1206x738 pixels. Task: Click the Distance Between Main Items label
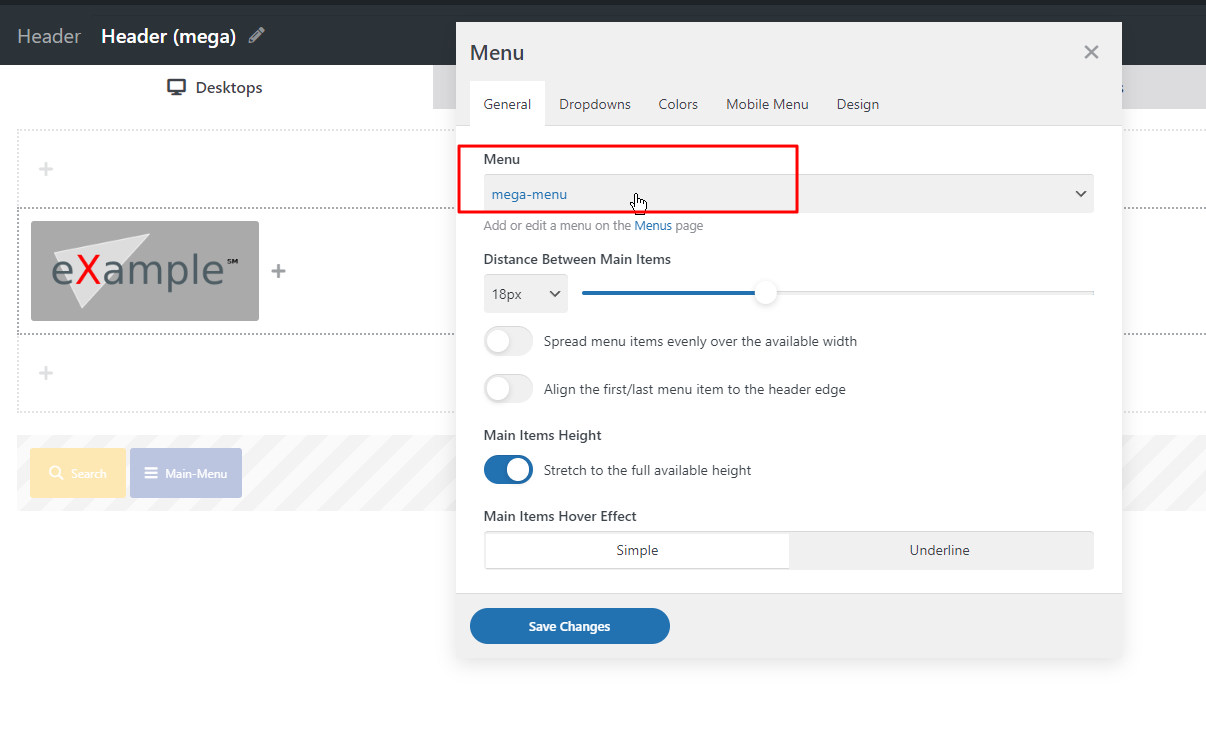click(x=577, y=259)
